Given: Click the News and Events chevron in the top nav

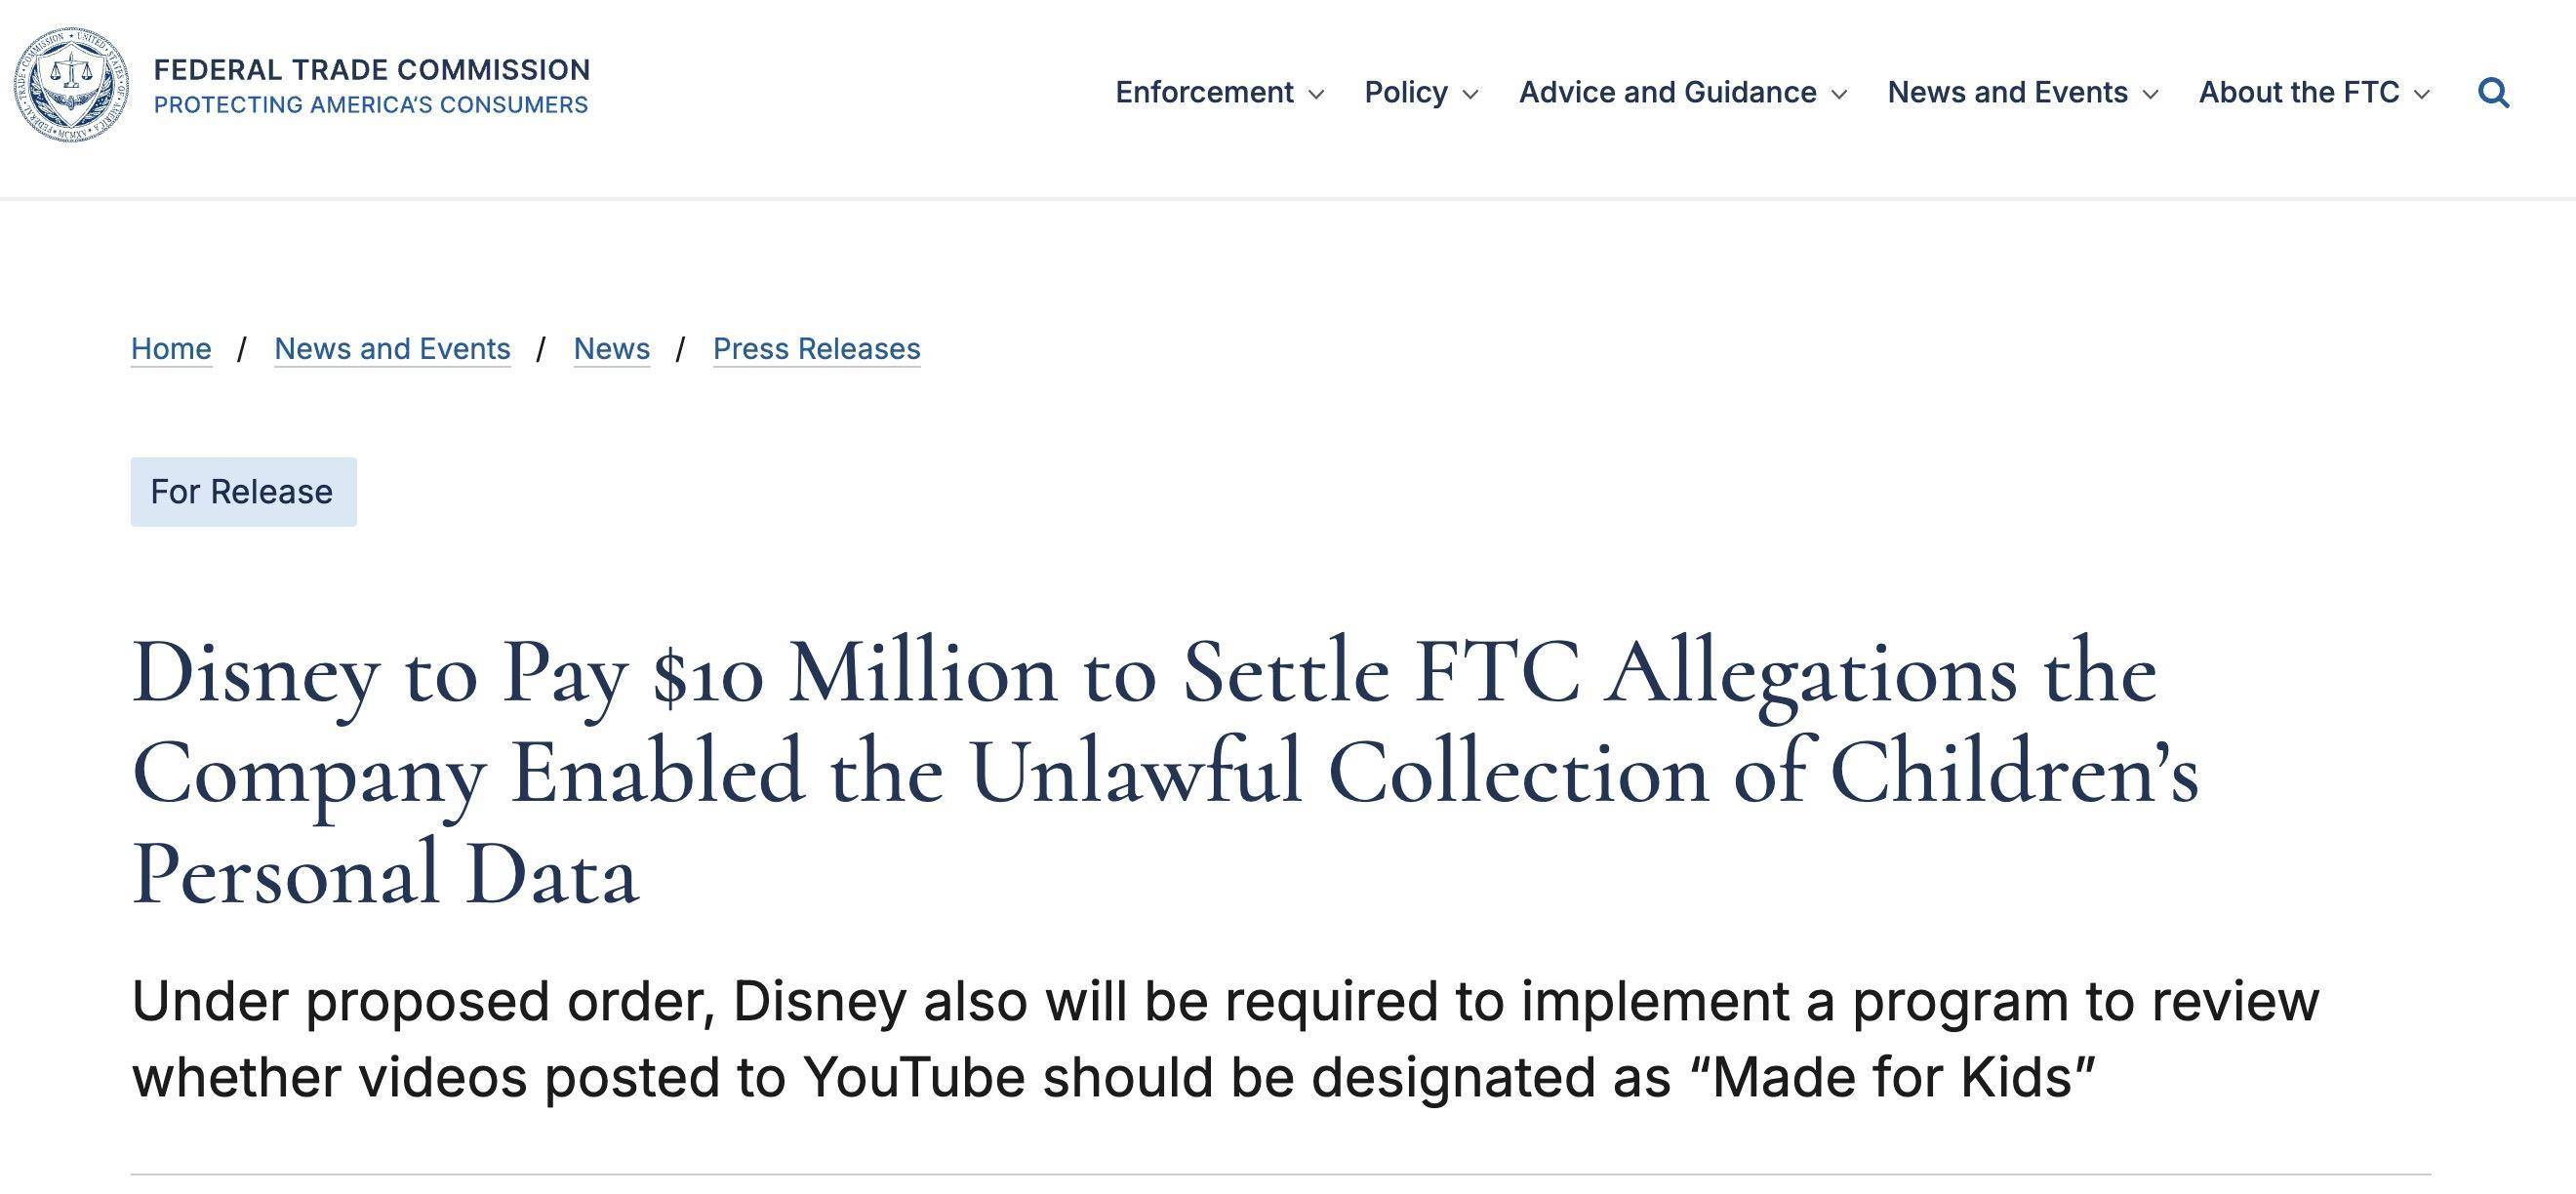Looking at the screenshot, I should pos(2150,94).
